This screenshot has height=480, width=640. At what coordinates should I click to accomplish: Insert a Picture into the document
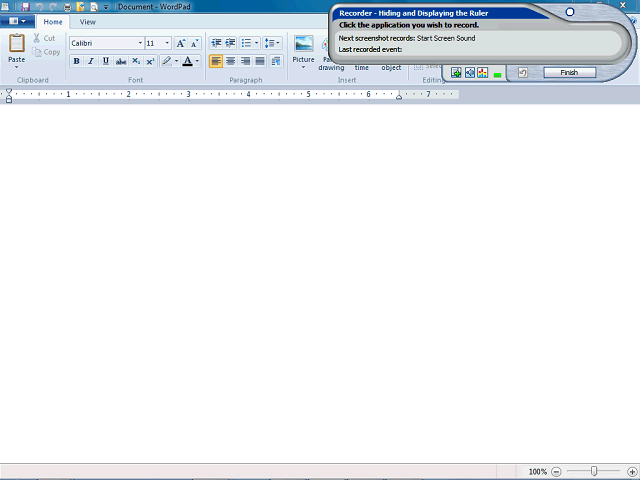click(304, 44)
